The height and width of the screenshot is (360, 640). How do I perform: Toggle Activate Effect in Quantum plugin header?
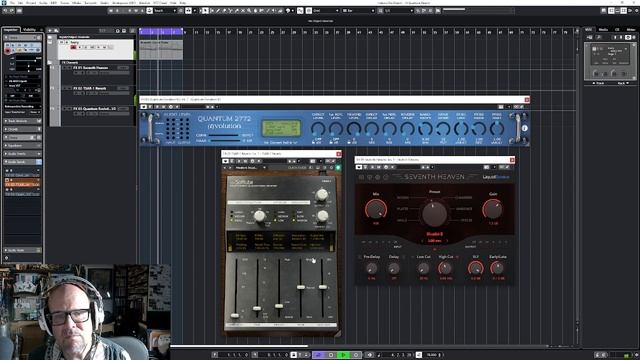143,107
